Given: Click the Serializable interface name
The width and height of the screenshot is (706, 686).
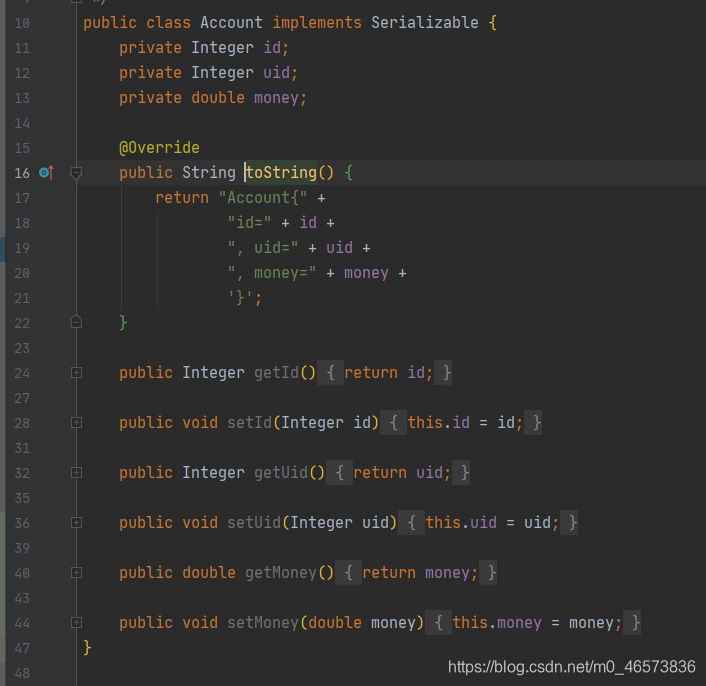Looking at the screenshot, I should coord(425,23).
